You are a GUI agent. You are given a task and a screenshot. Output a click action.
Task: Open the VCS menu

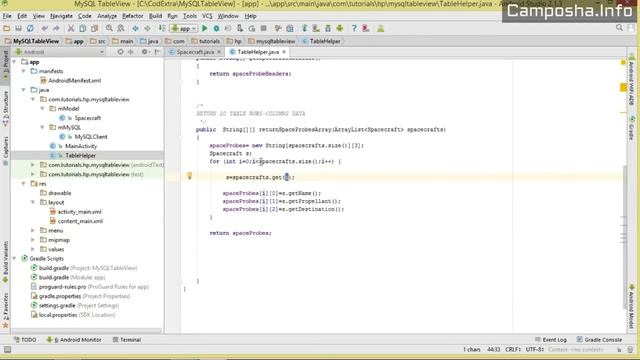click(207, 16)
